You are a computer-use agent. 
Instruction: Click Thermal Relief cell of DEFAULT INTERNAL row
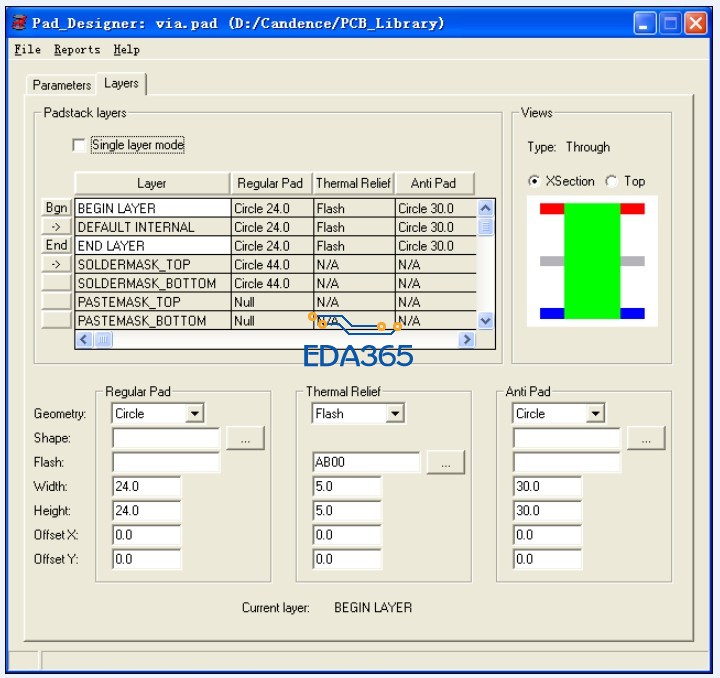(x=354, y=227)
